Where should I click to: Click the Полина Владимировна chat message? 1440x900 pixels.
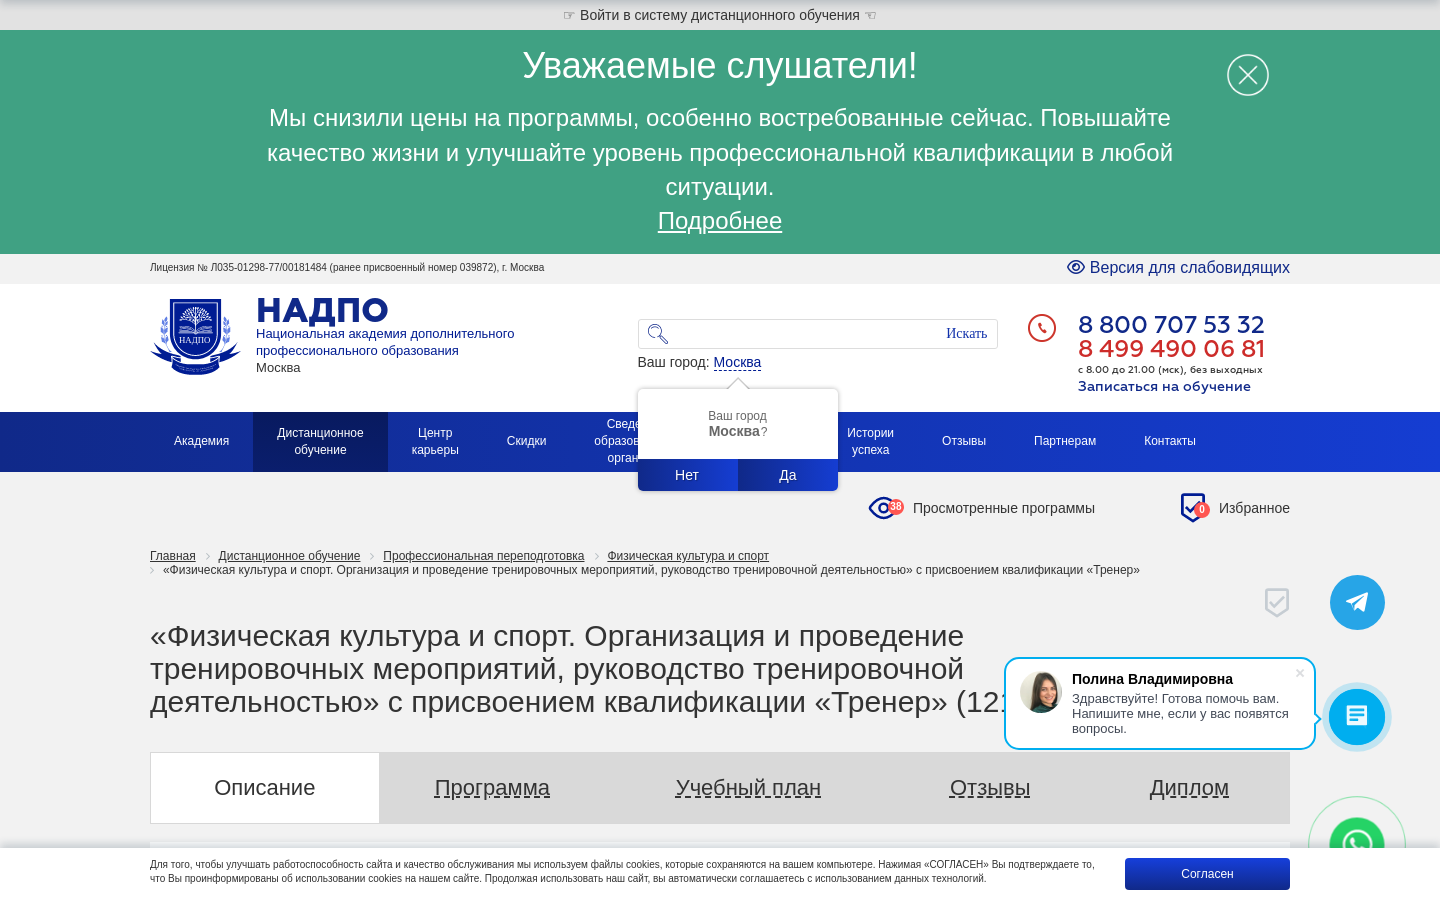tap(1180, 714)
